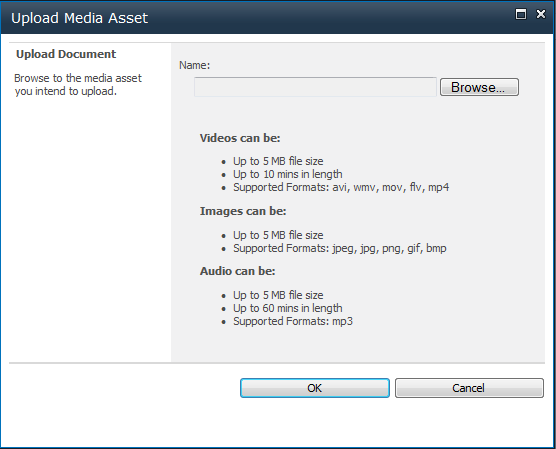Click the 'Videos can be:' heading
The height and width of the screenshot is (449, 556).
(240, 138)
